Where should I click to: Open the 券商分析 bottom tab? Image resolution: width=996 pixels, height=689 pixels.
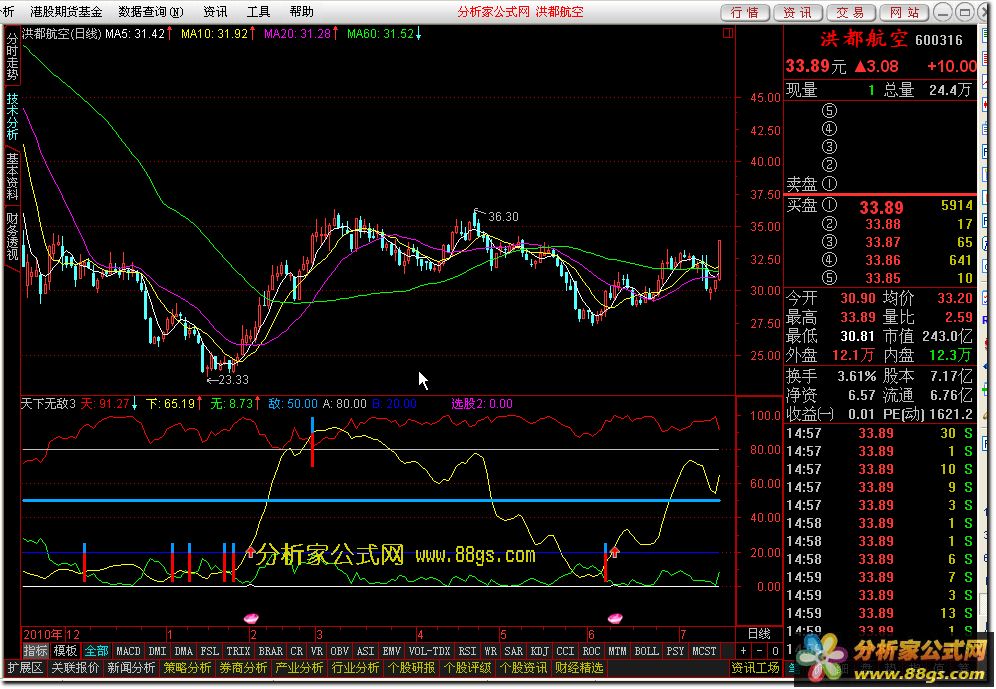click(x=243, y=668)
